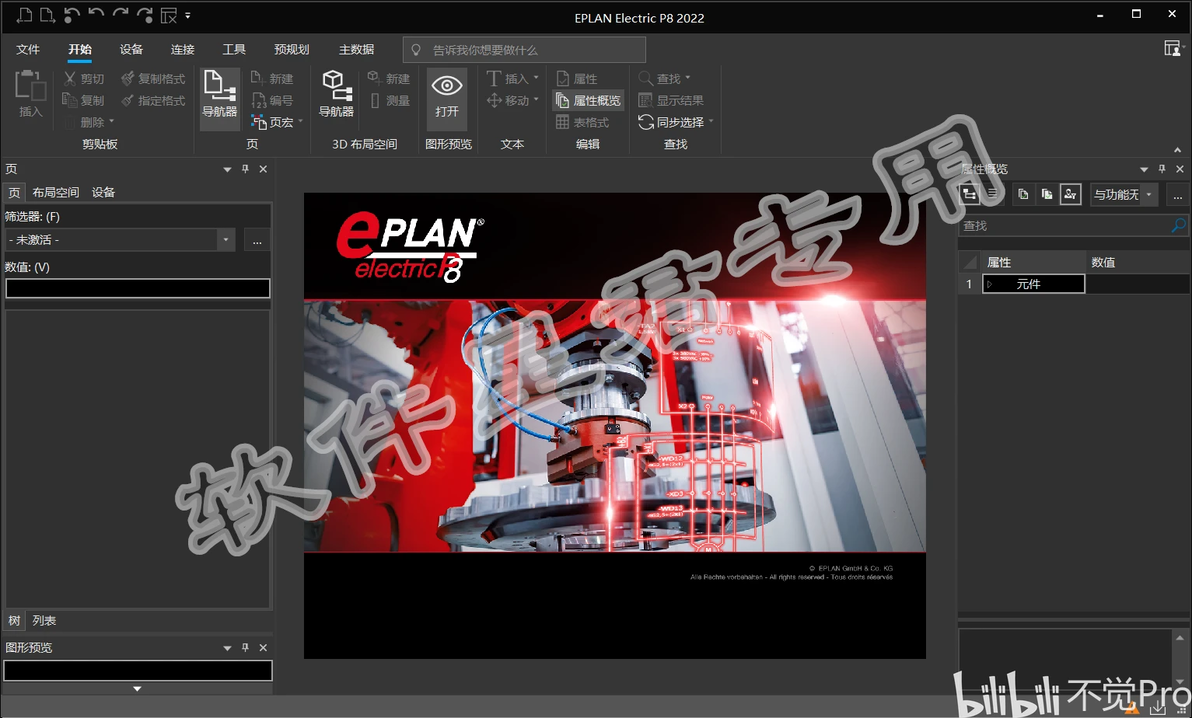1192x718 pixels.
Task: Click the second paste-properties icon in 属性概览 toolbar
Action: tap(1047, 195)
